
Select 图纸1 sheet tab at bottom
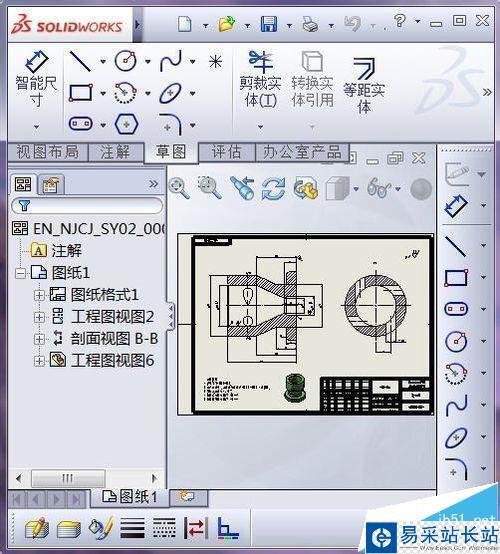point(130,497)
